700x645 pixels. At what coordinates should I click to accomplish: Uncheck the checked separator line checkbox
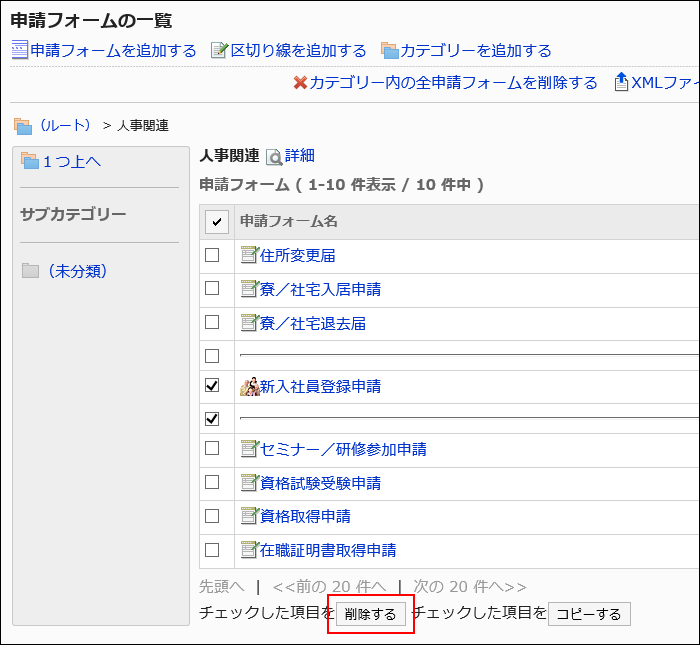pos(212,419)
